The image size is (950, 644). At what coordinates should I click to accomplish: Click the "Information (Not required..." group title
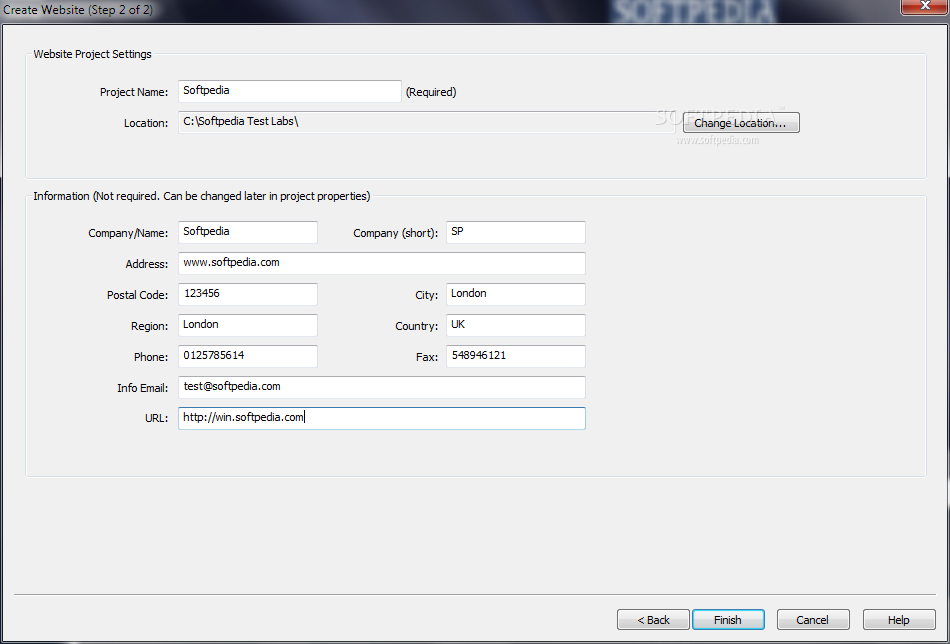tap(202, 196)
